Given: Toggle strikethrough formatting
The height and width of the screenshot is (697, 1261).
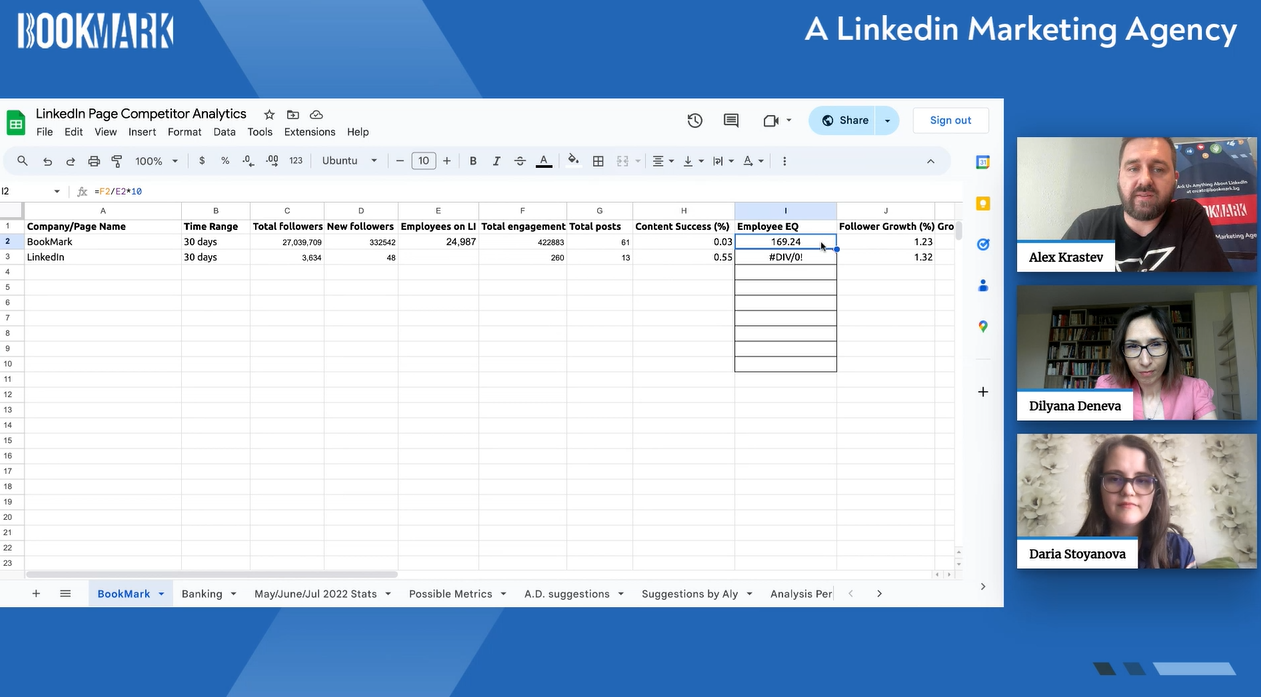Looking at the screenshot, I should coord(520,161).
